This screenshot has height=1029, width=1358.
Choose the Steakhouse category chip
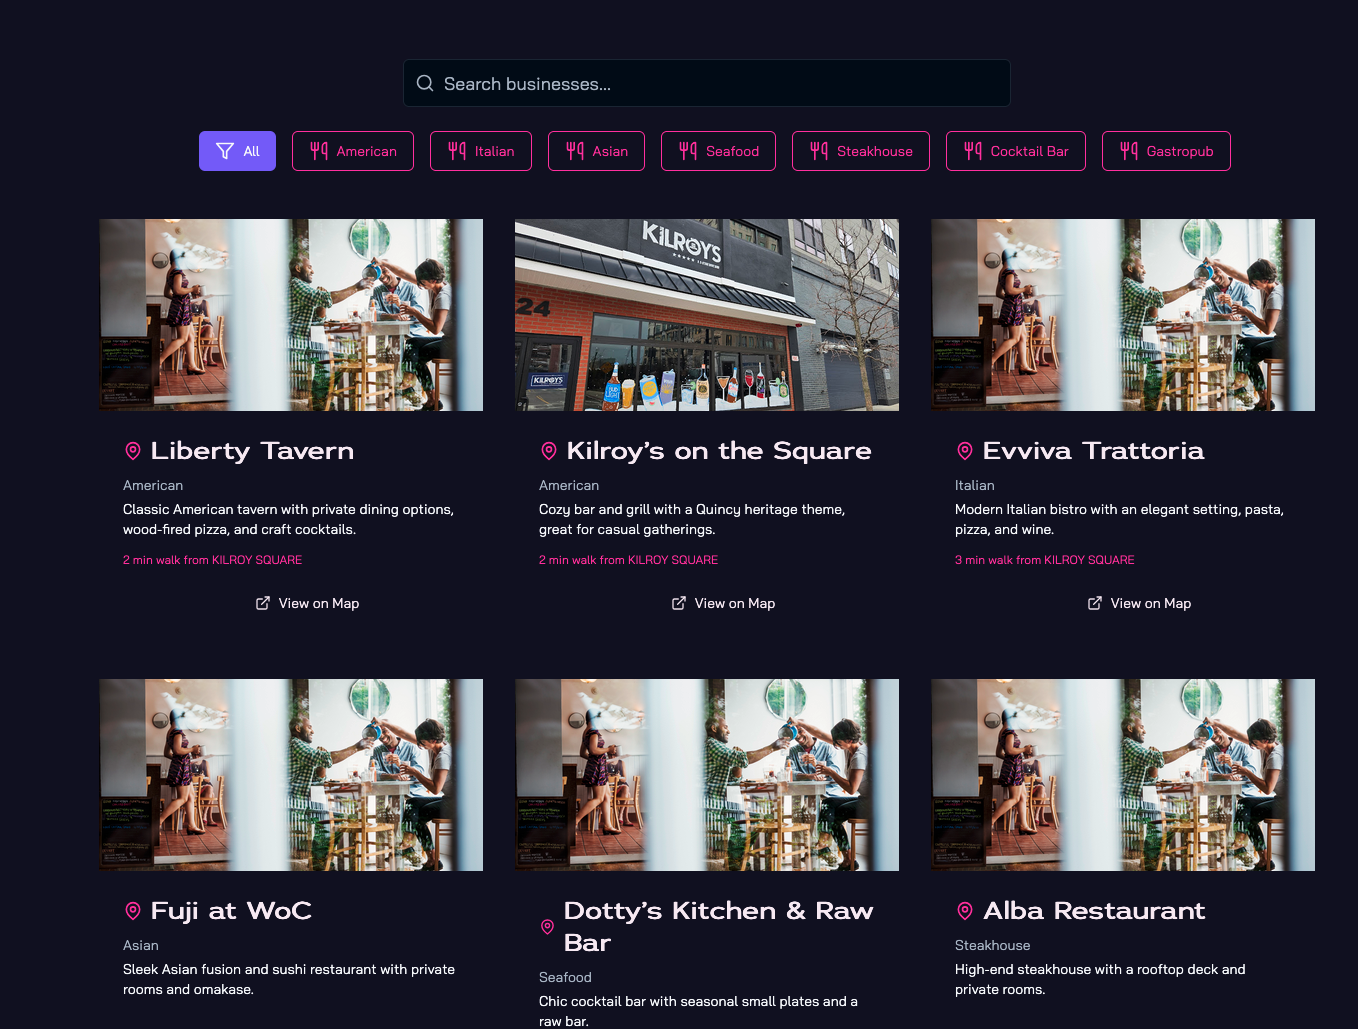860,151
